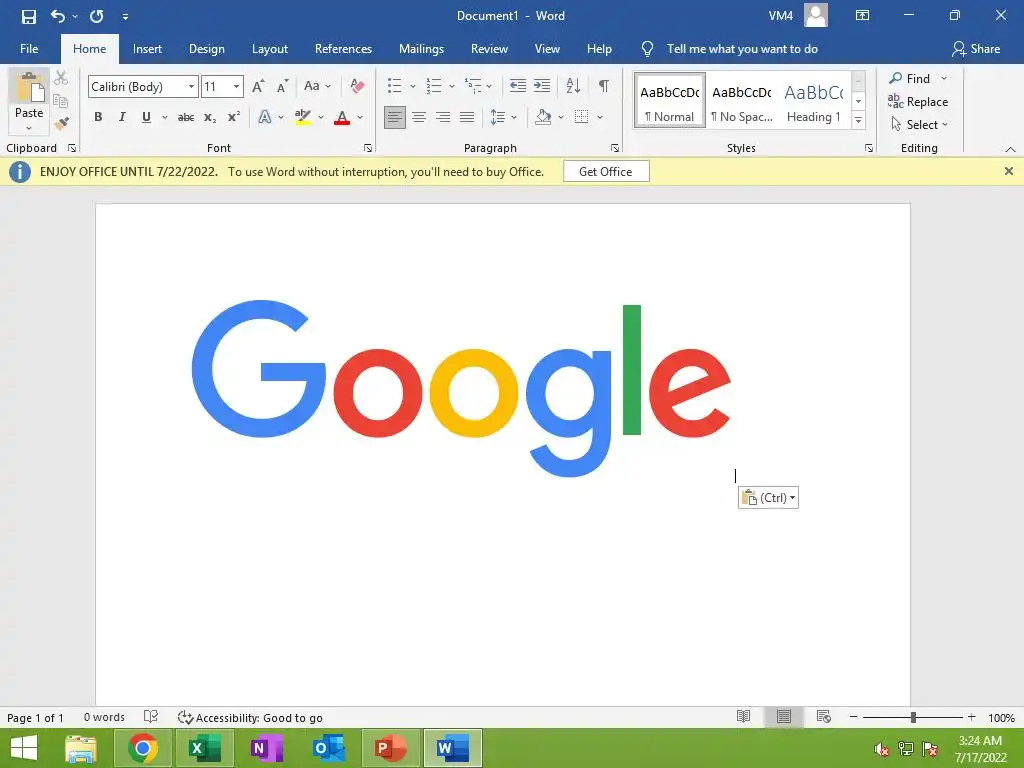Image resolution: width=1024 pixels, height=768 pixels.
Task: Repeat the last action with redo icon
Action: coord(97,16)
